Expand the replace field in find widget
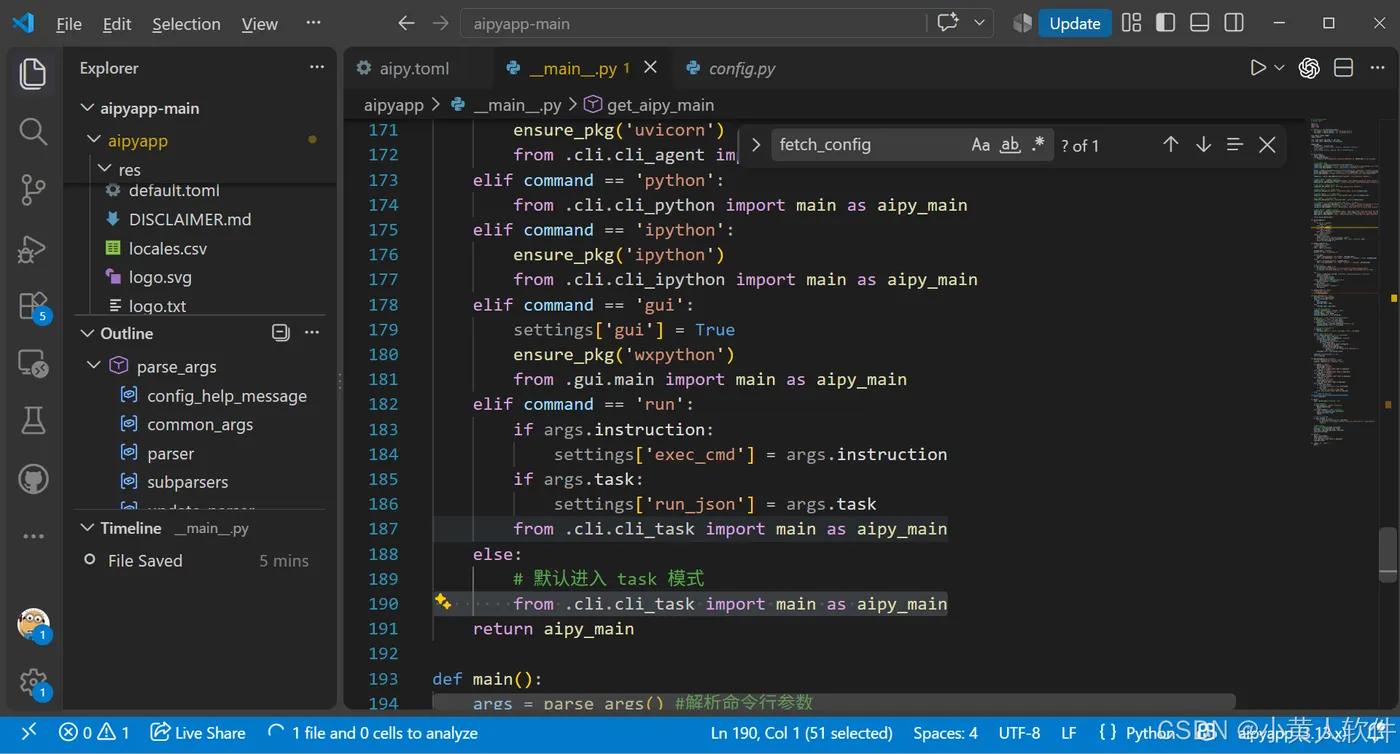 (x=756, y=145)
